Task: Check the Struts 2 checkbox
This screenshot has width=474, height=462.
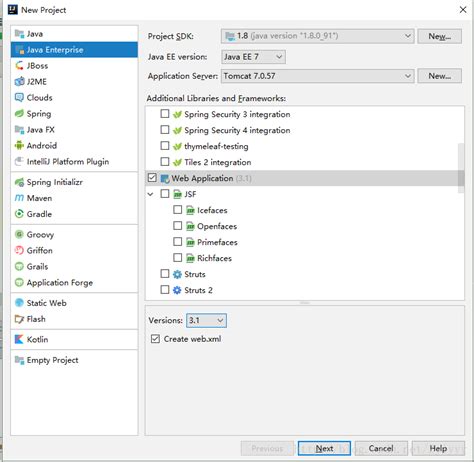Action: pos(165,290)
